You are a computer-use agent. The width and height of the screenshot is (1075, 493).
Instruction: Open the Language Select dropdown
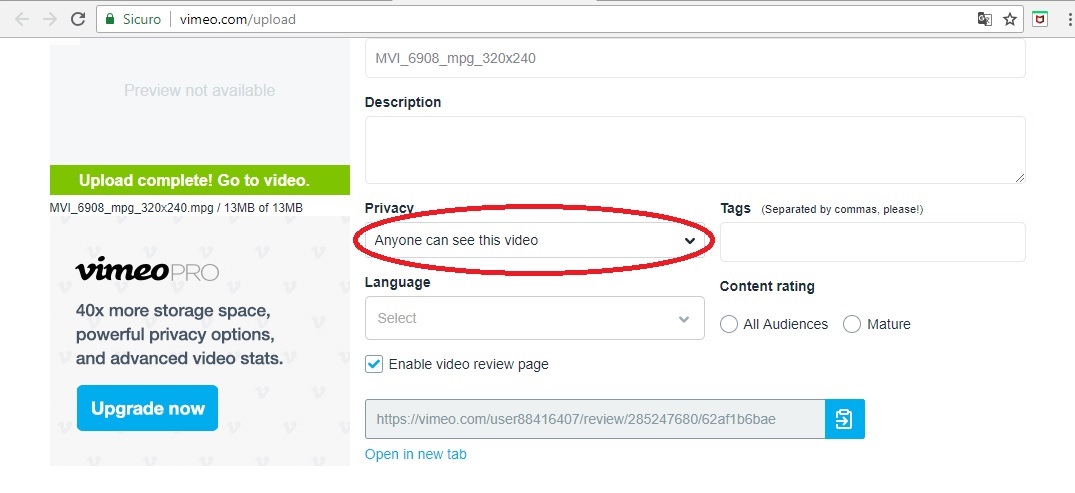pos(535,318)
